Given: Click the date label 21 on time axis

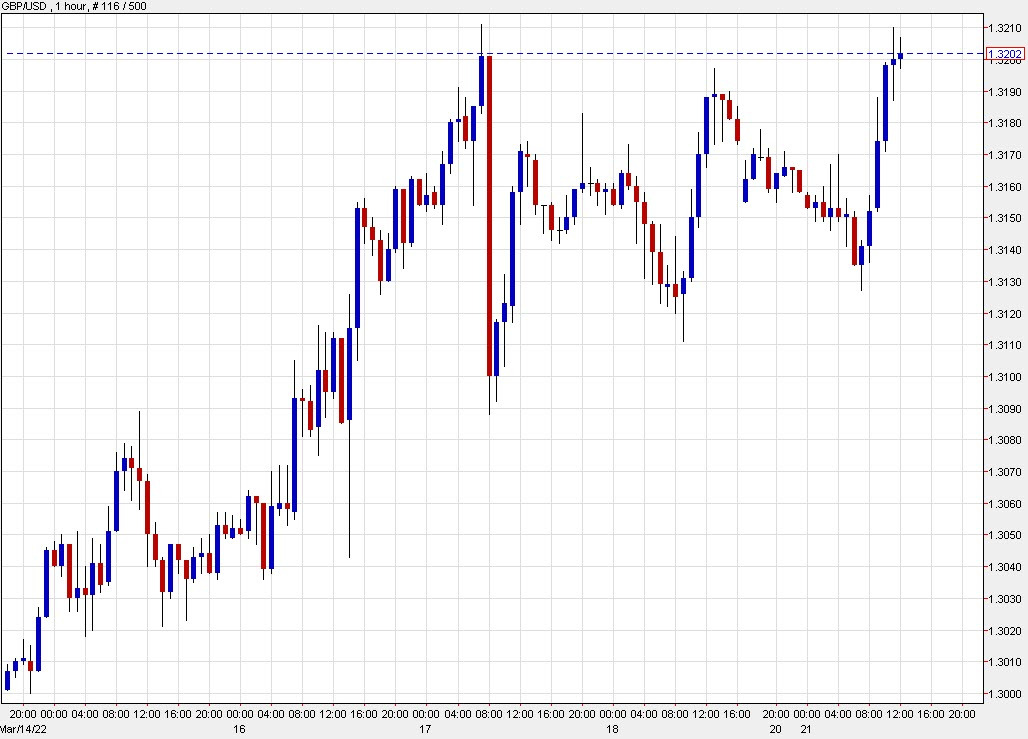Looking at the screenshot, I should pos(806,729).
